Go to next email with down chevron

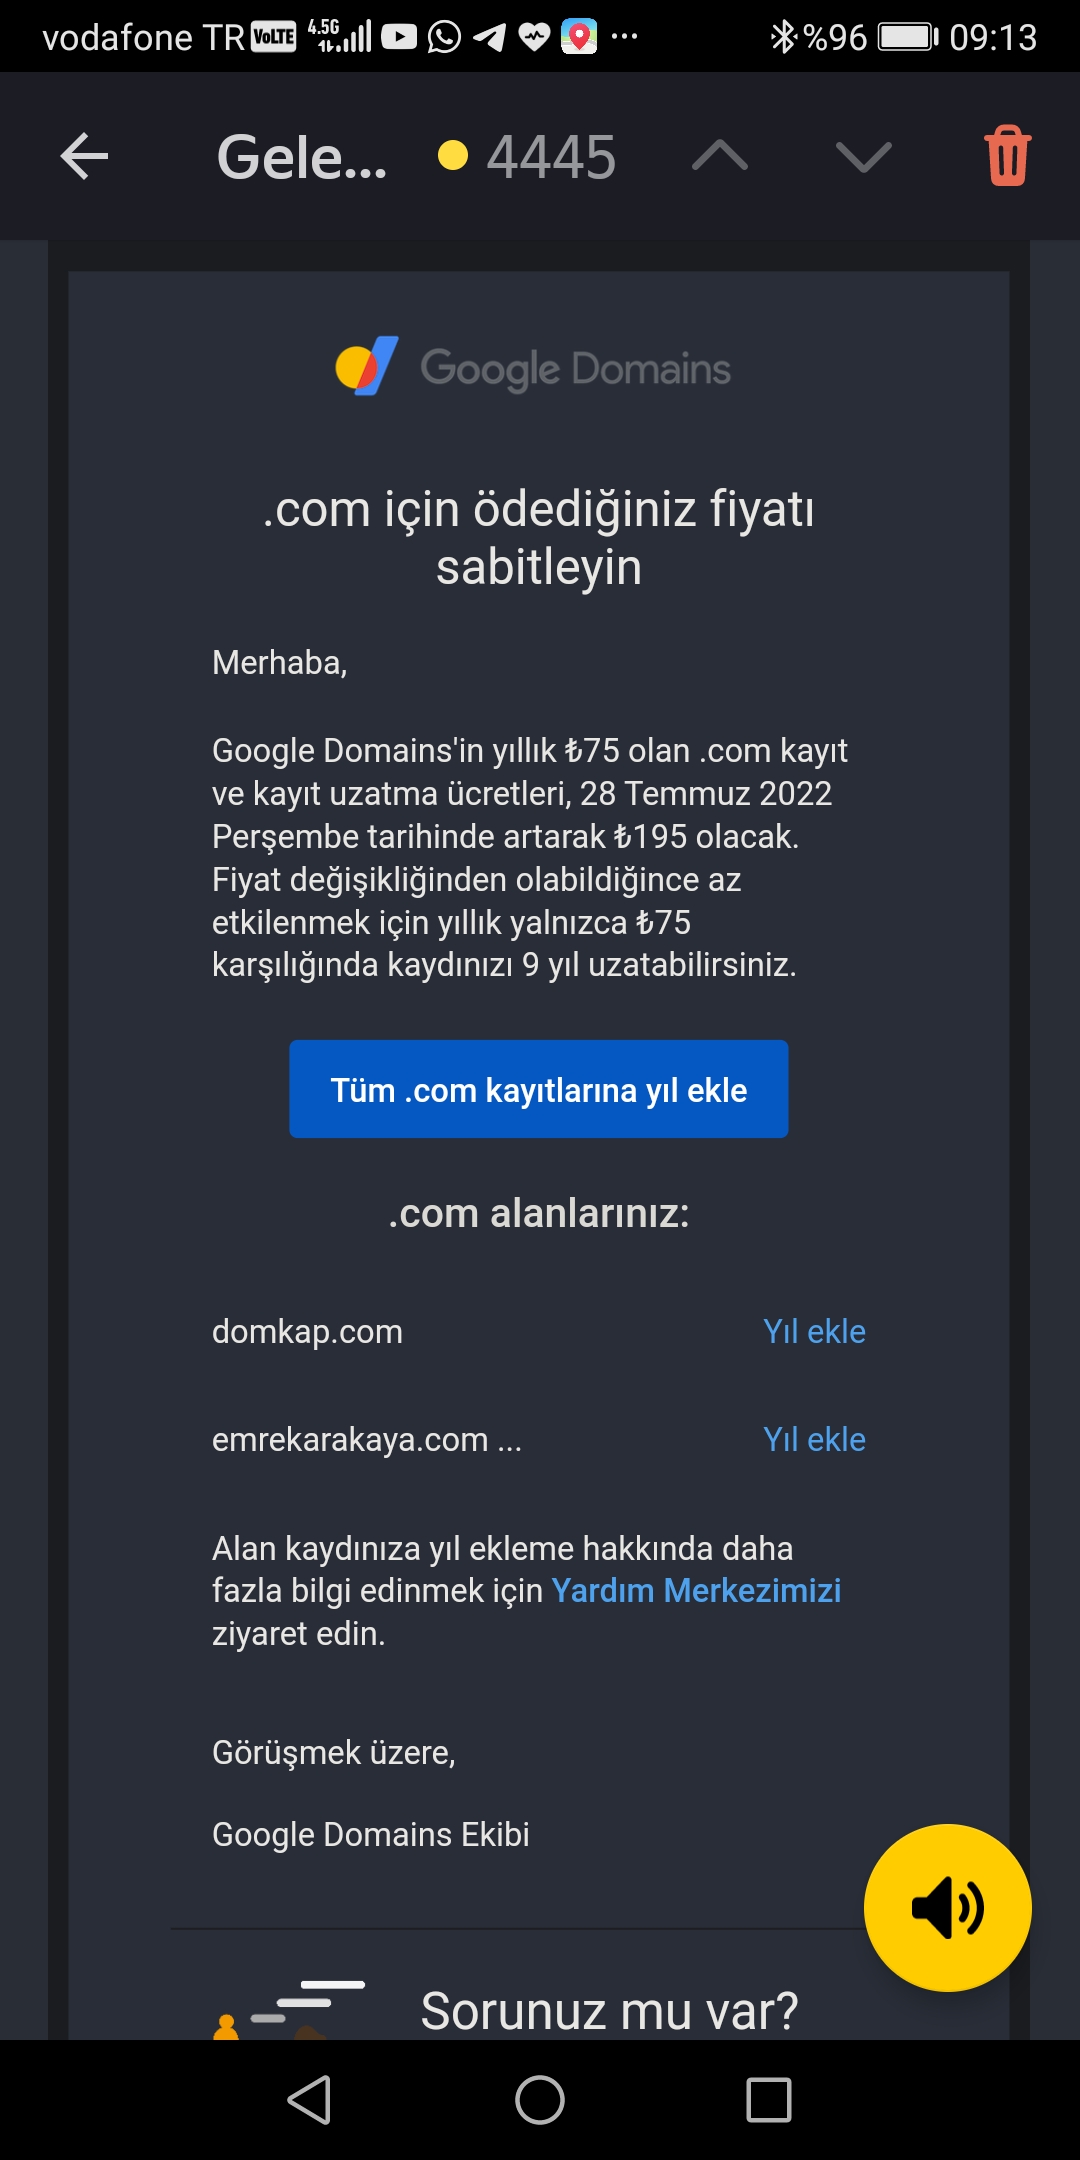click(863, 156)
